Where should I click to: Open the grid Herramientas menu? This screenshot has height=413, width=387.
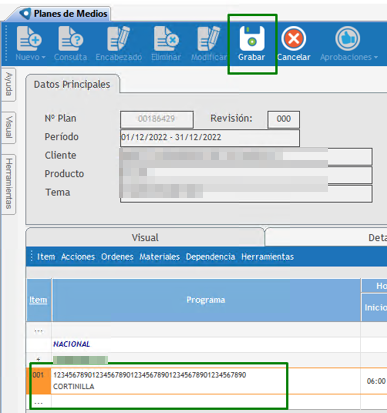tap(268, 257)
